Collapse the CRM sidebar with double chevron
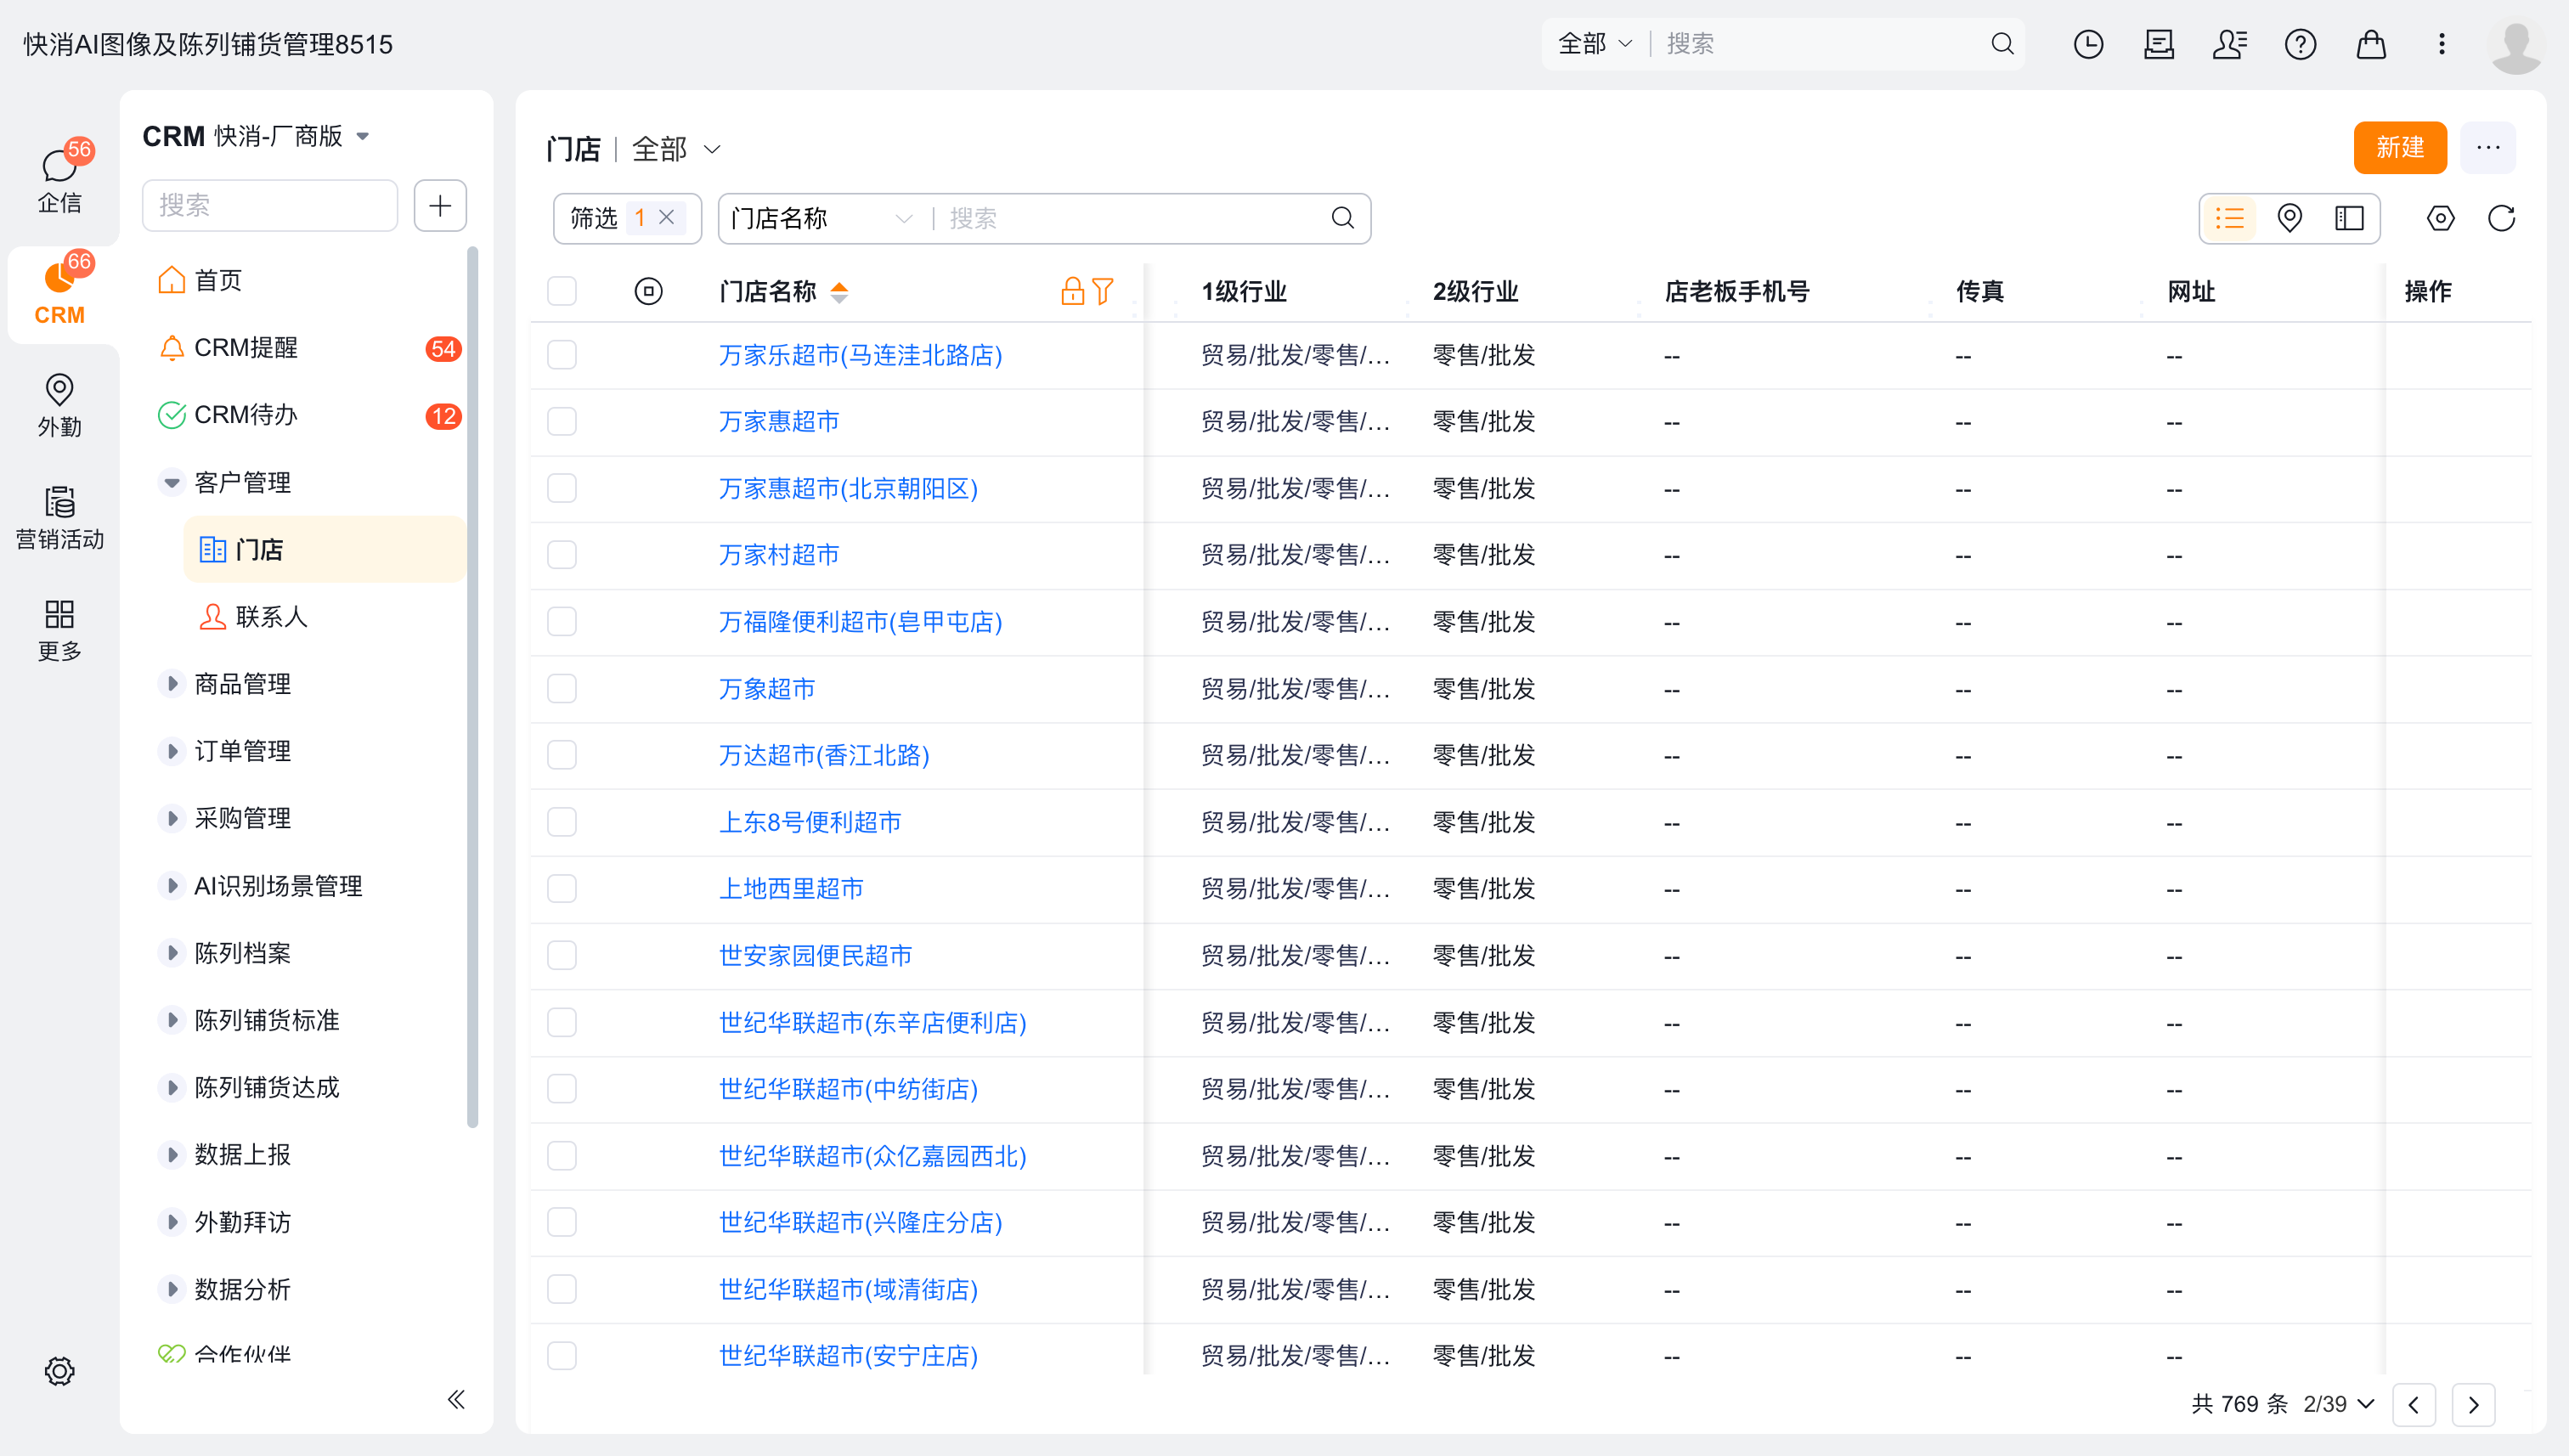The width and height of the screenshot is (2569, 1456). [x=456, y=1399]
